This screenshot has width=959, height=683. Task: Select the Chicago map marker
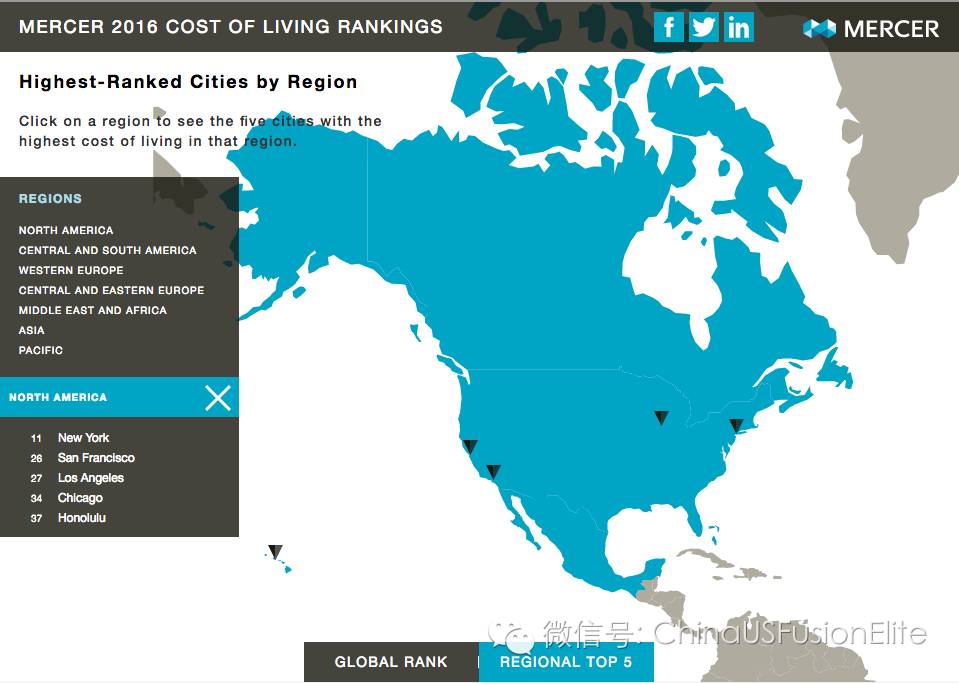[x=661, y=418]
